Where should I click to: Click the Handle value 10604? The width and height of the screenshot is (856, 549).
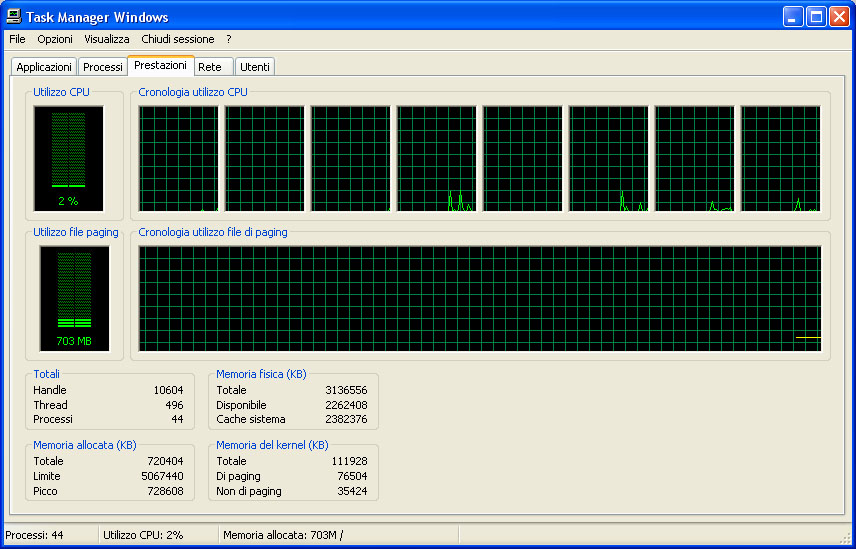(168, 390)
